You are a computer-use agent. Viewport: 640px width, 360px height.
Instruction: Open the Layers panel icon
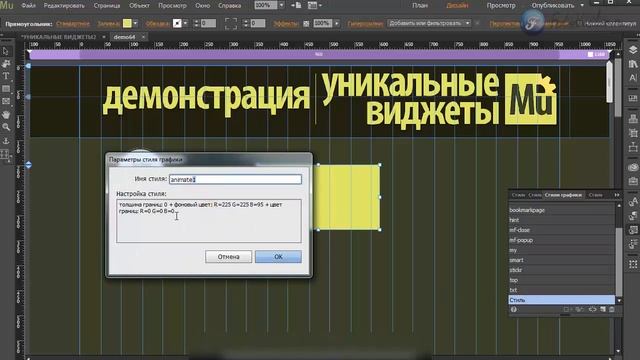pos(633,50)
